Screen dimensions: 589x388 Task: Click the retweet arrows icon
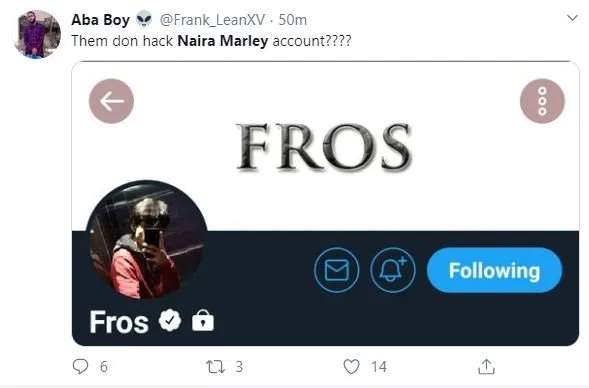click(x=216, y=367)
